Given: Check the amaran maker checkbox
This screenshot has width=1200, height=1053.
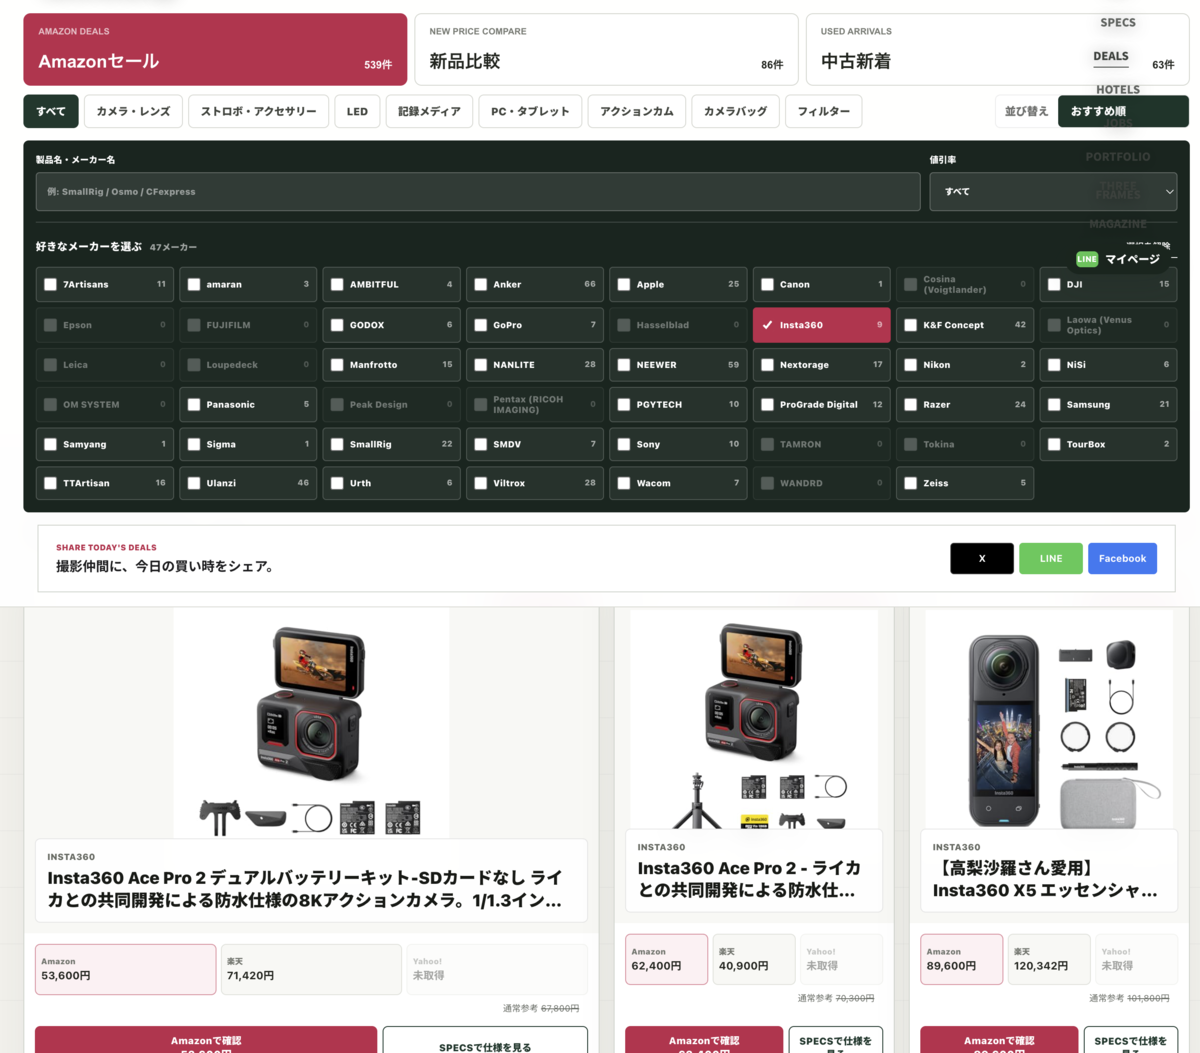Looking at the screenshot, I should (x=194, y=284).
